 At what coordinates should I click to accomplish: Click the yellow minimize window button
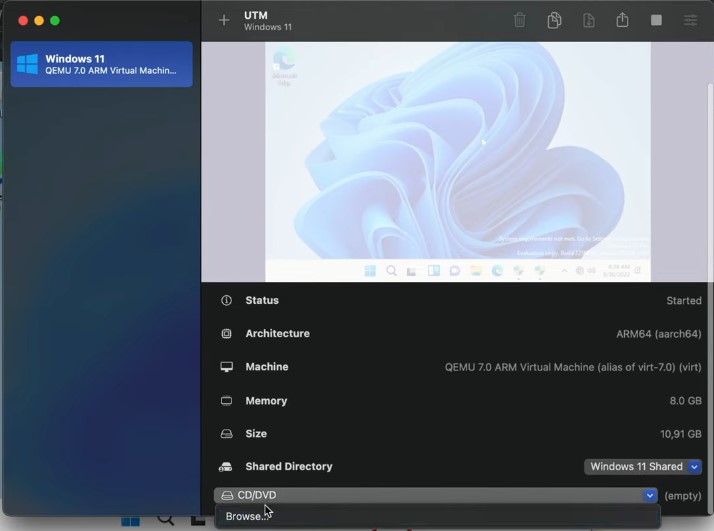39,20
